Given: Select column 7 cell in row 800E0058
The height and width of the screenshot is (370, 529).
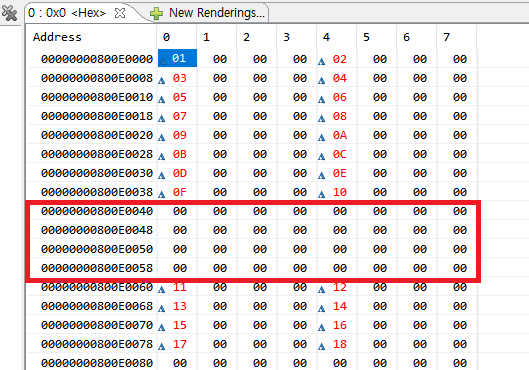Looking at the screenshot, I should pos(460,268).
